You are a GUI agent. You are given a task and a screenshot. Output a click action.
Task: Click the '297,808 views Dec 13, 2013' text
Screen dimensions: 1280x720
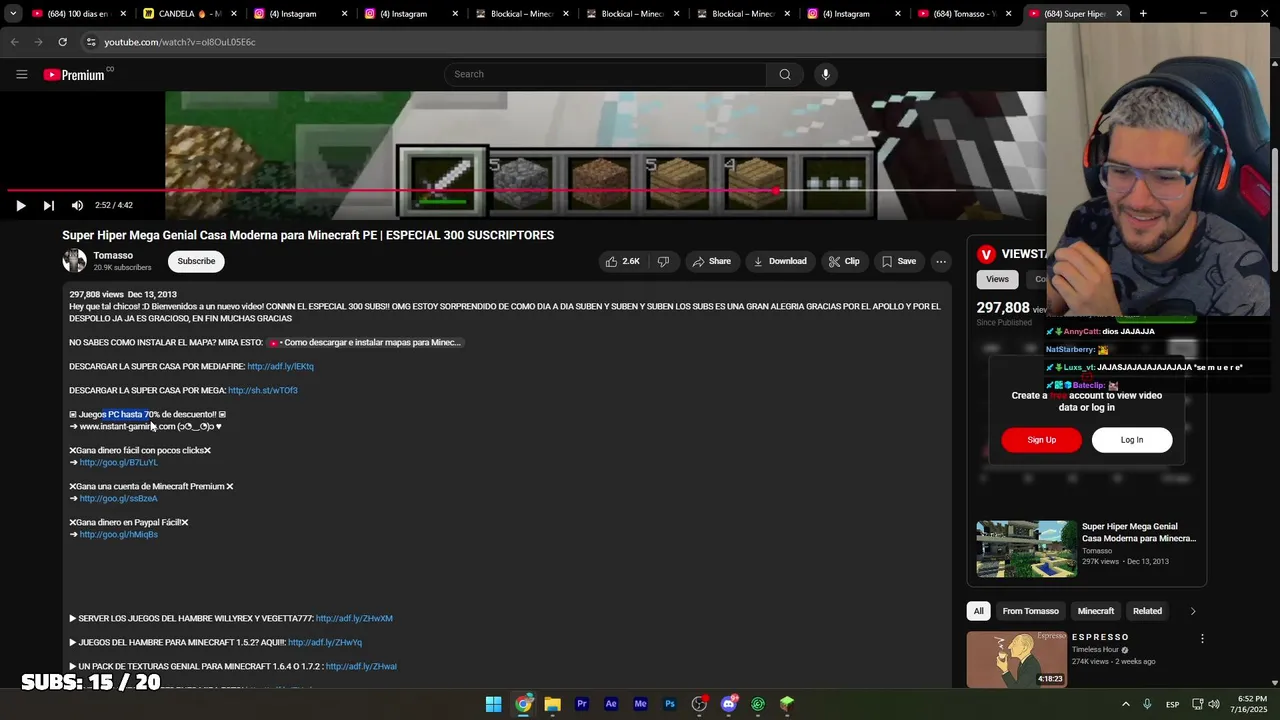[123, 294]
